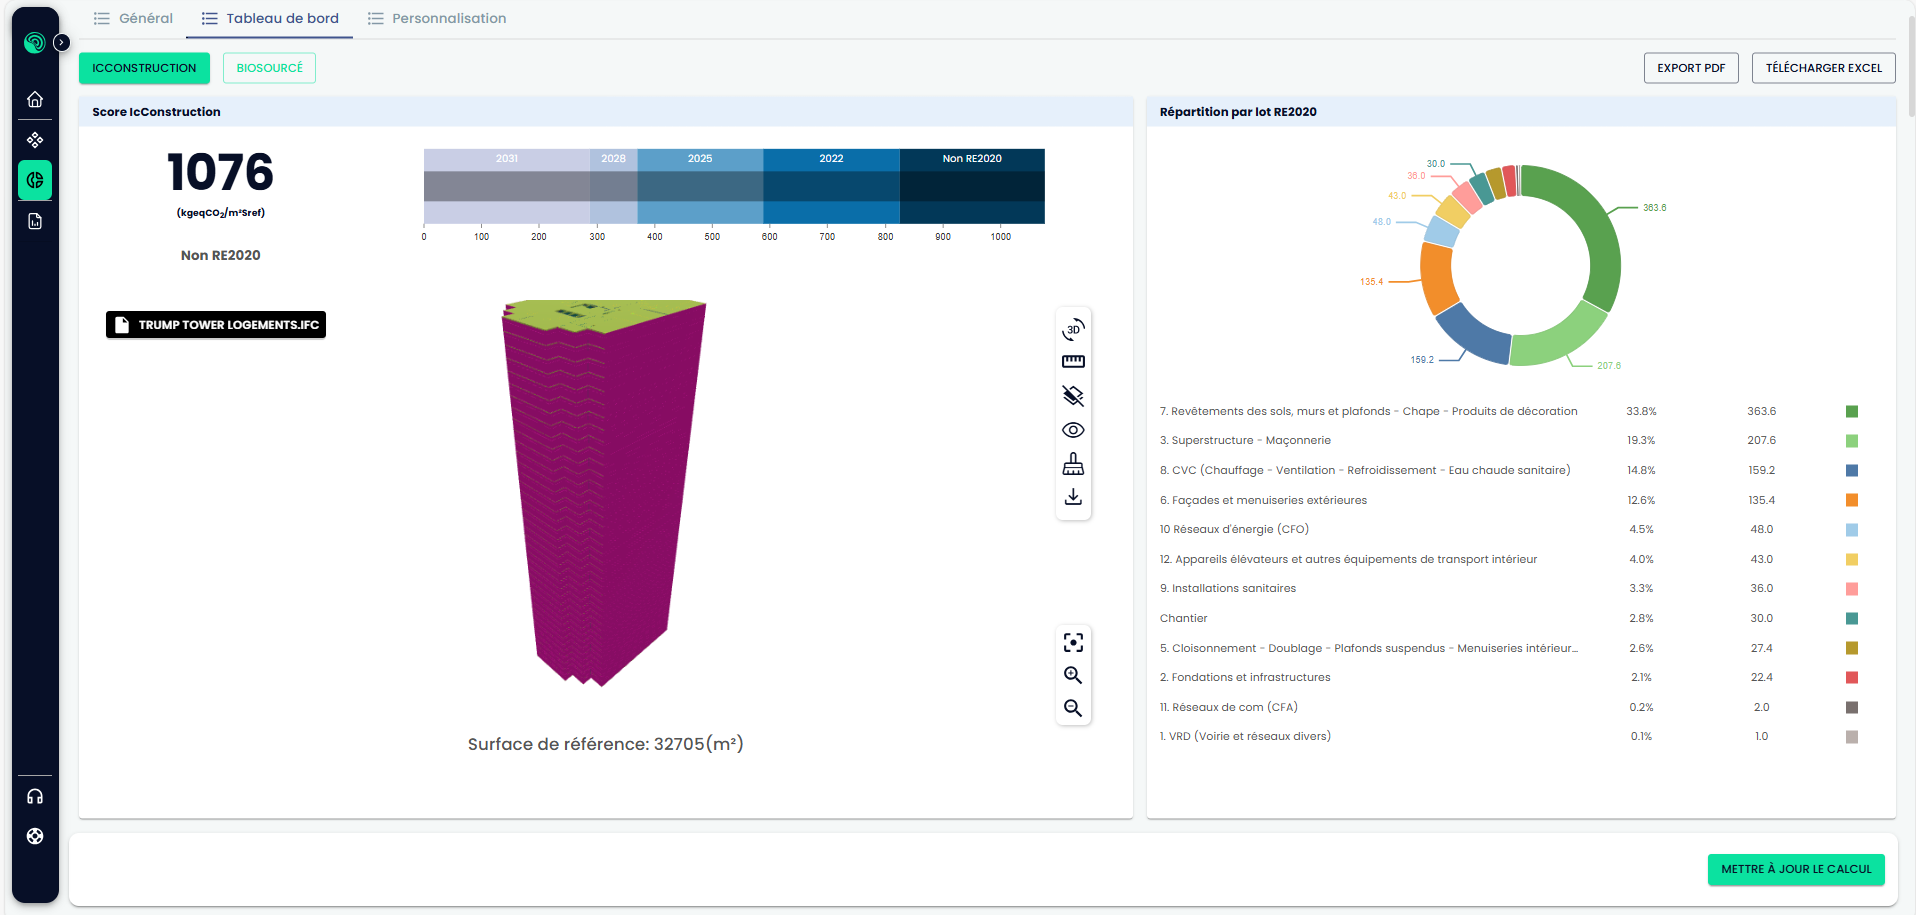
Task: Click the 2022 threshold band on the scale
Action: tap(831, 186)
